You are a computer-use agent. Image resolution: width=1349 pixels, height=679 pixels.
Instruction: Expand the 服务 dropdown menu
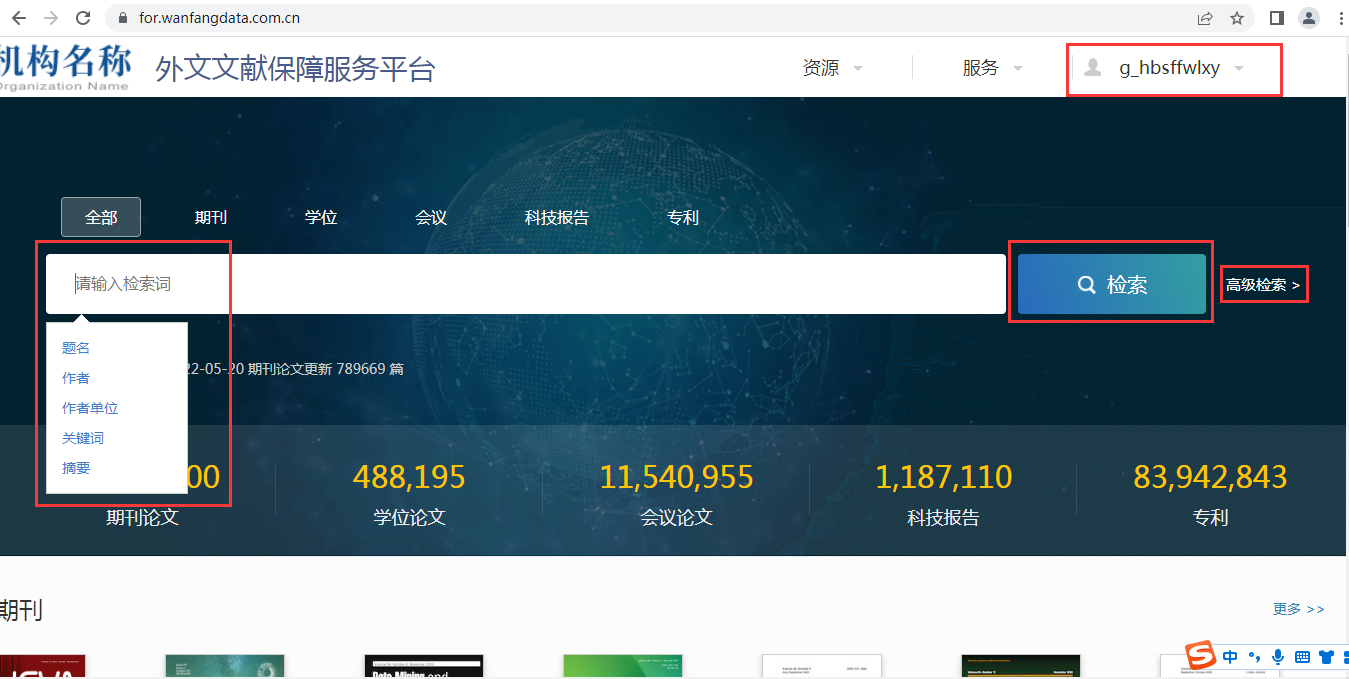point(992,68)
